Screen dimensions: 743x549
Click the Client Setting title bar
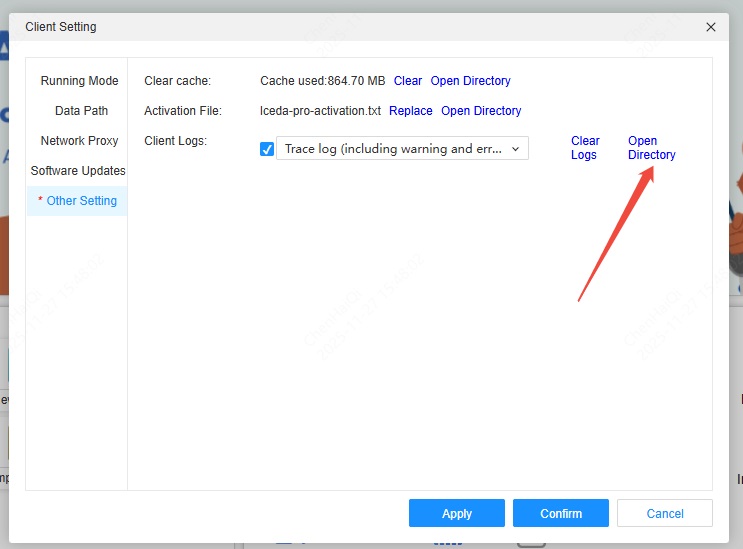pos(300,28)
